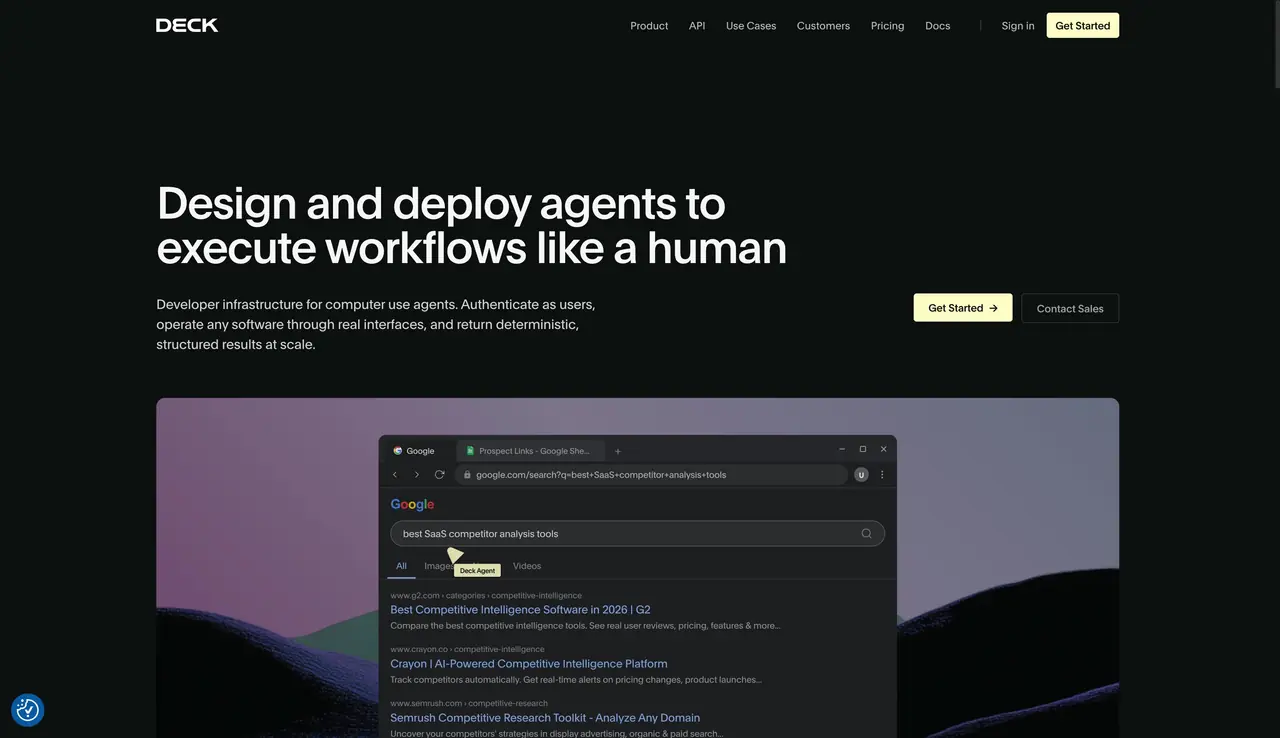Screen dimensions: 1280x738
Task: Open the Crayon AI-Powered Competitive Intelligence result
Action: tap(529, 663)
